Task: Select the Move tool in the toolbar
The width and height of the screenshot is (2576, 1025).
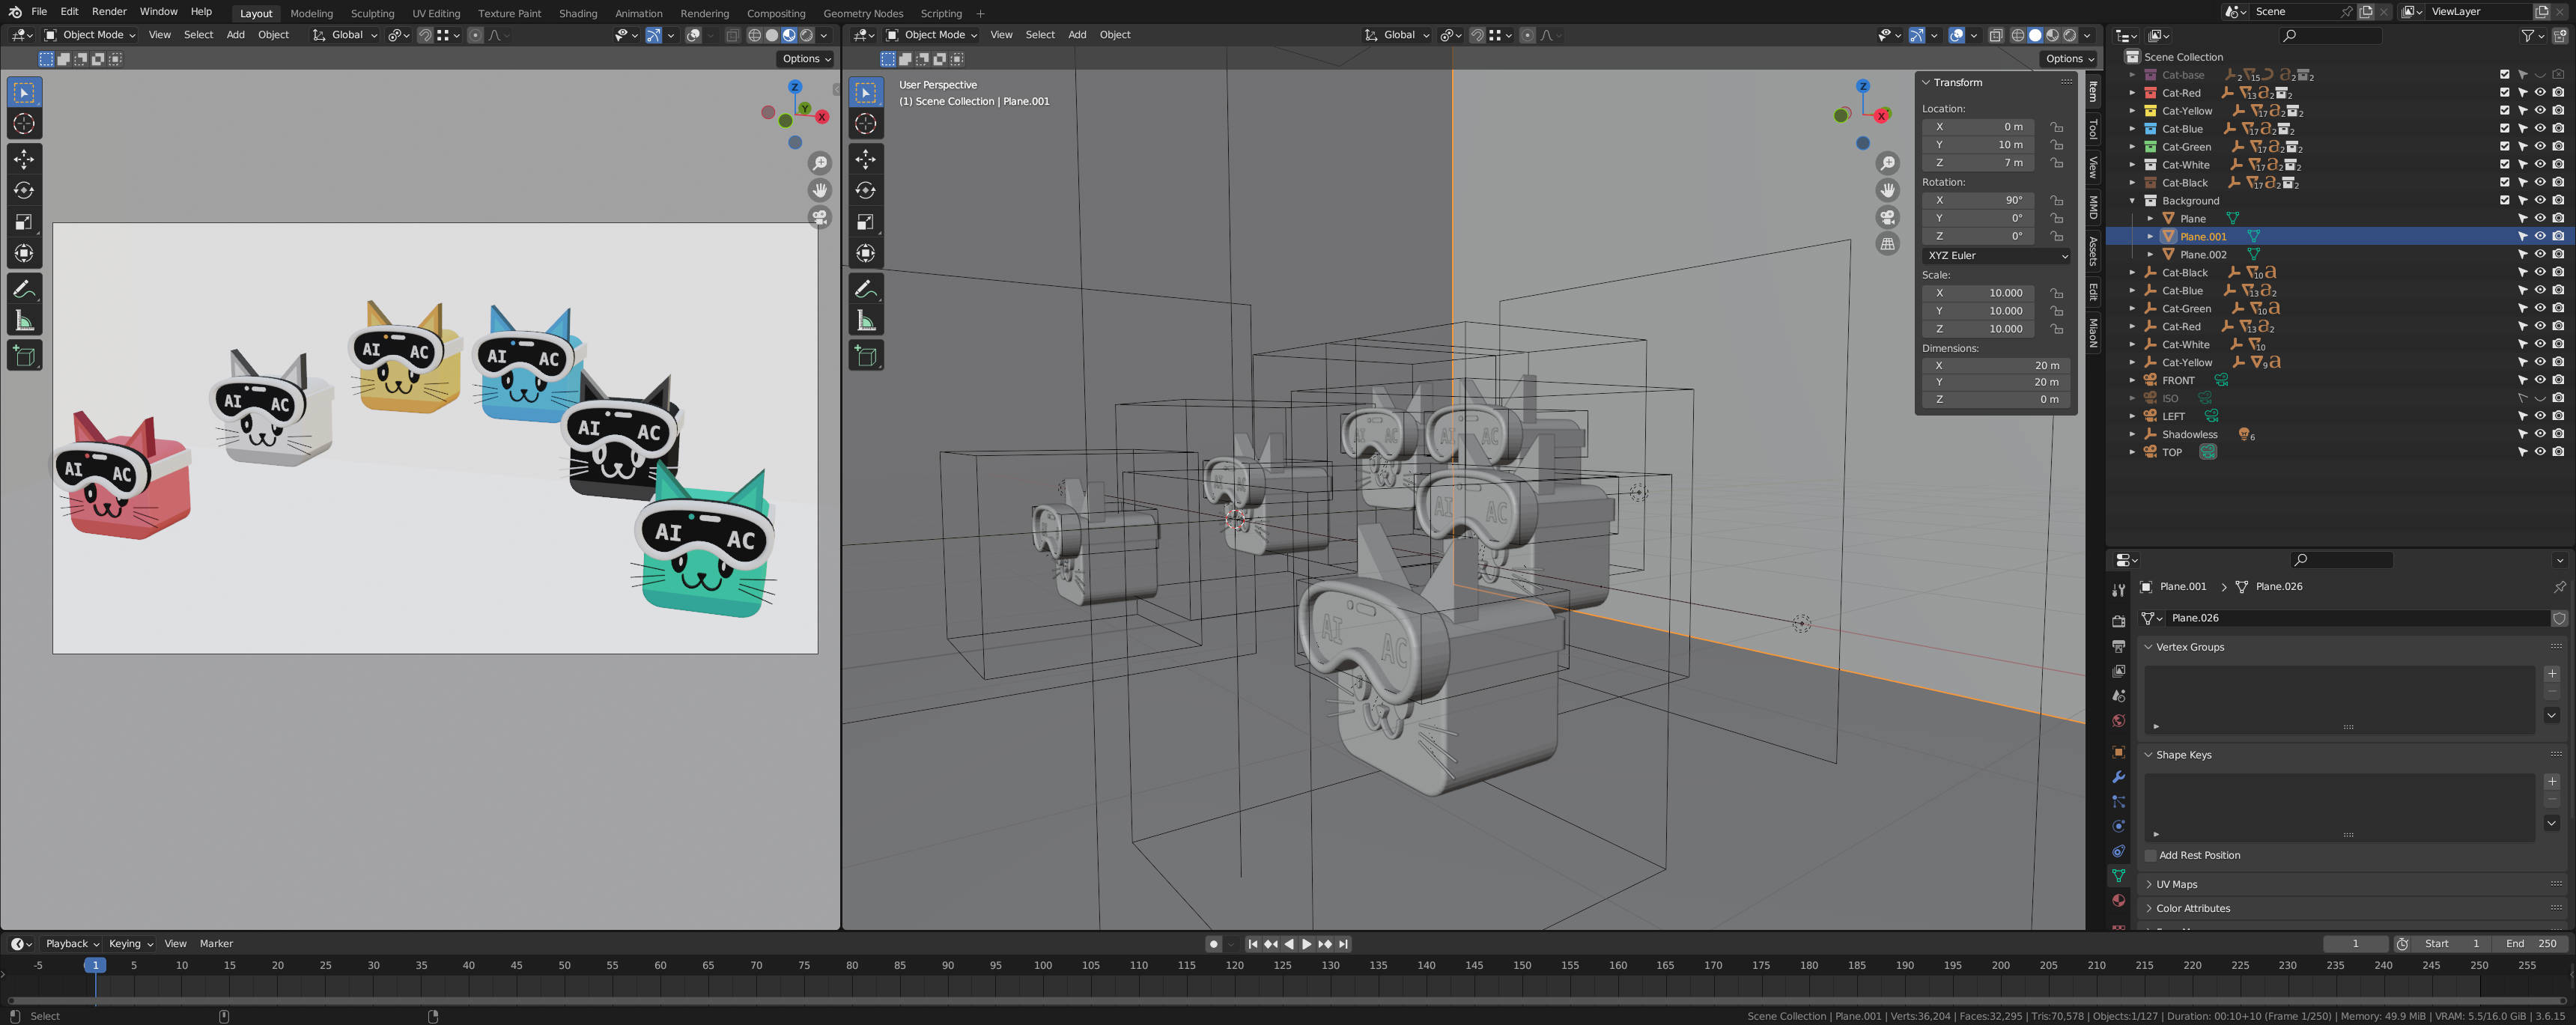Action: point(23,158)
